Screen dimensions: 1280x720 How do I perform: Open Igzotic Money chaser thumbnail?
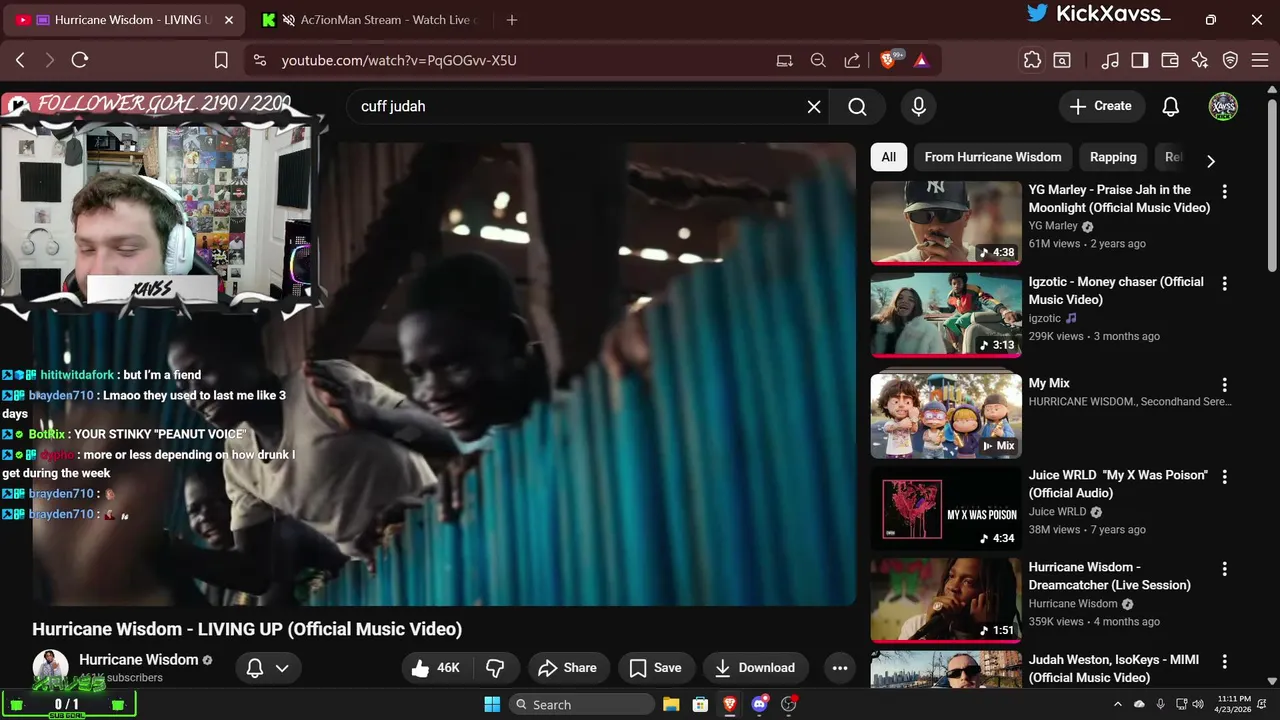[946, 315]
